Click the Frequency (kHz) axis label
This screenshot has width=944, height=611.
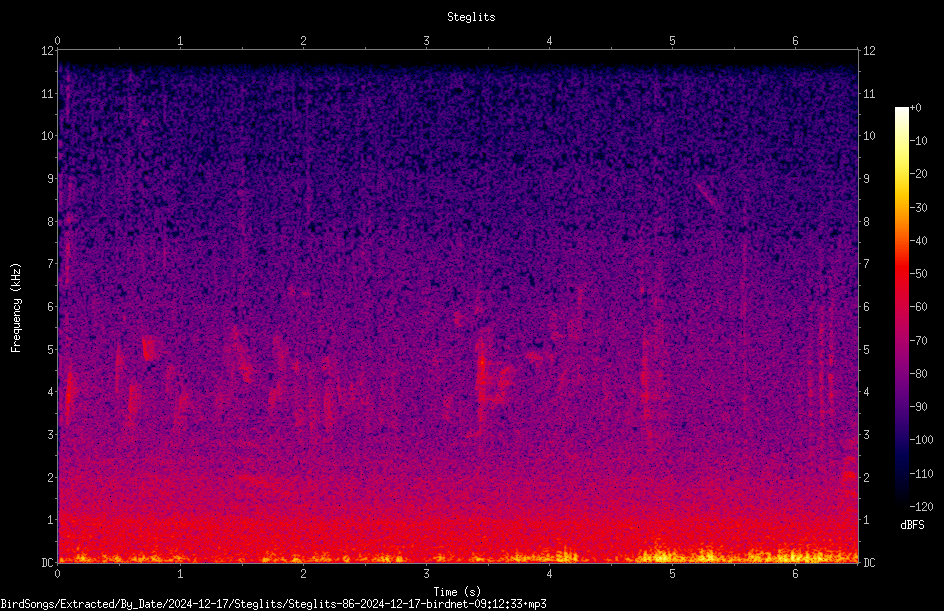pos(16,308)
